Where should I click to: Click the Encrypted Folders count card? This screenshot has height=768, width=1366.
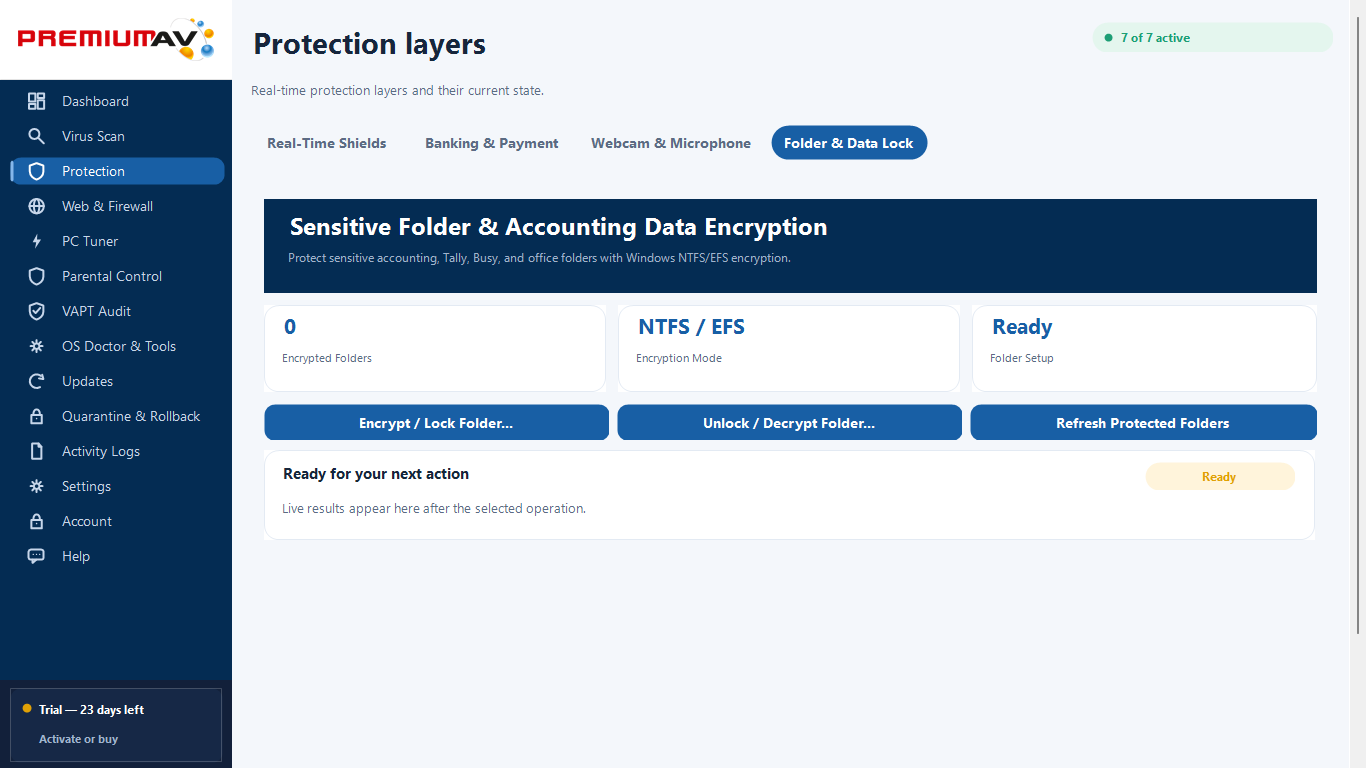click(435, 348)
